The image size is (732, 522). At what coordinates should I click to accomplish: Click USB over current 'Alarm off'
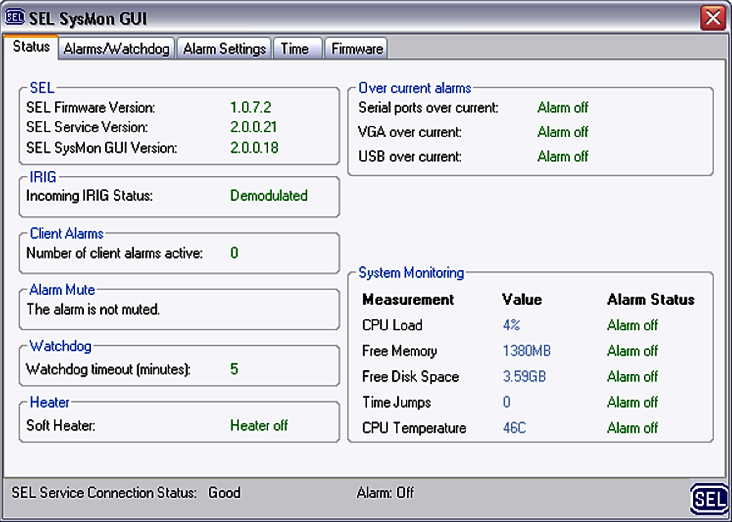click(563, 156)
